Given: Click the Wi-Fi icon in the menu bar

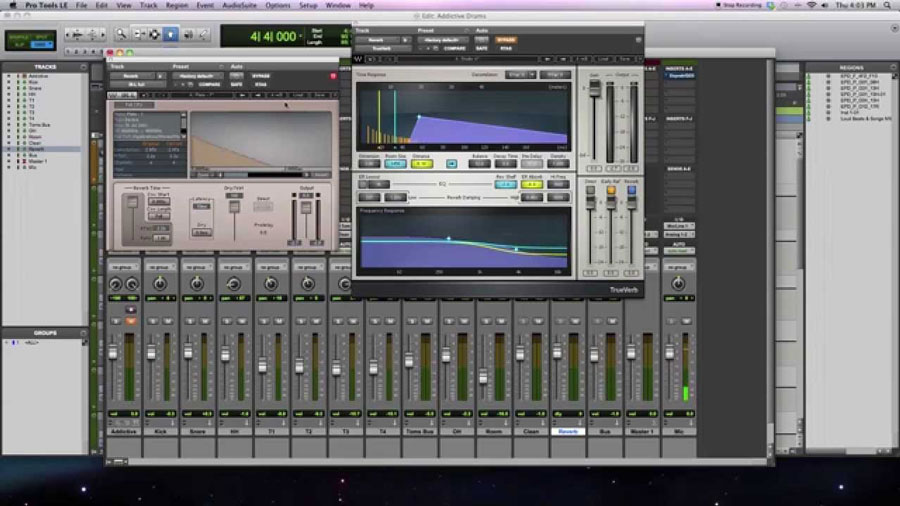Looking at the screenshot, I should tap(812, 5).
